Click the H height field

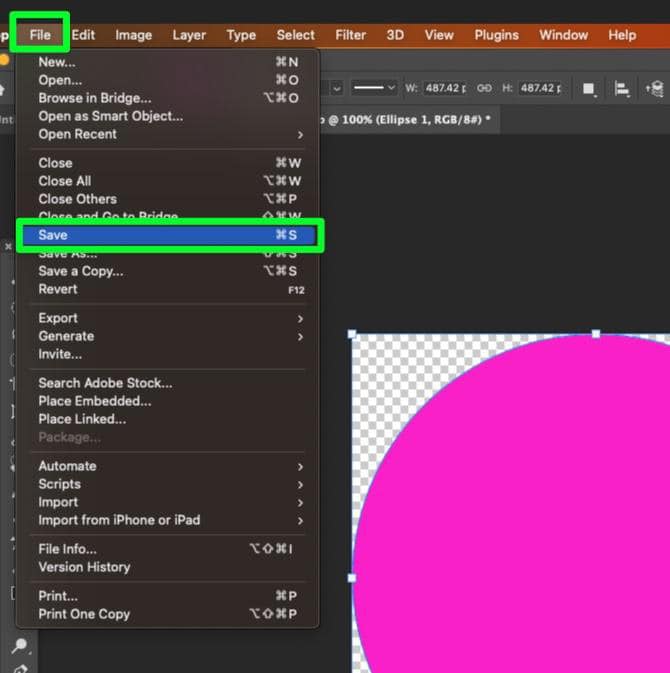click(x=540, y=88)
